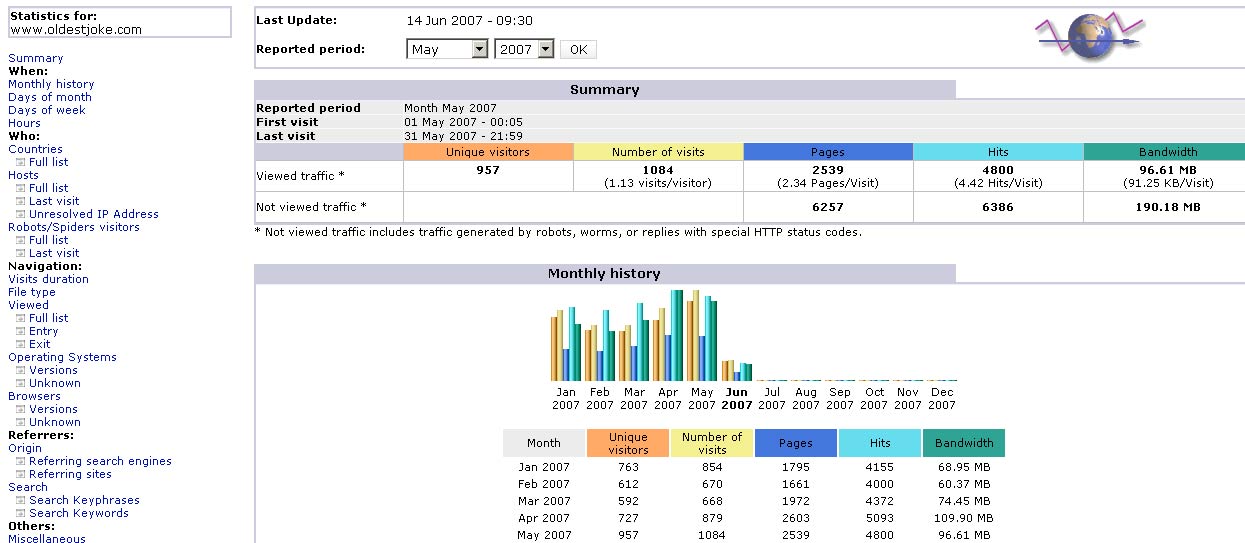1245x543 pixels.
Task: Open Visits duration link
Action: pyautogui.click(x=48, y=279)
